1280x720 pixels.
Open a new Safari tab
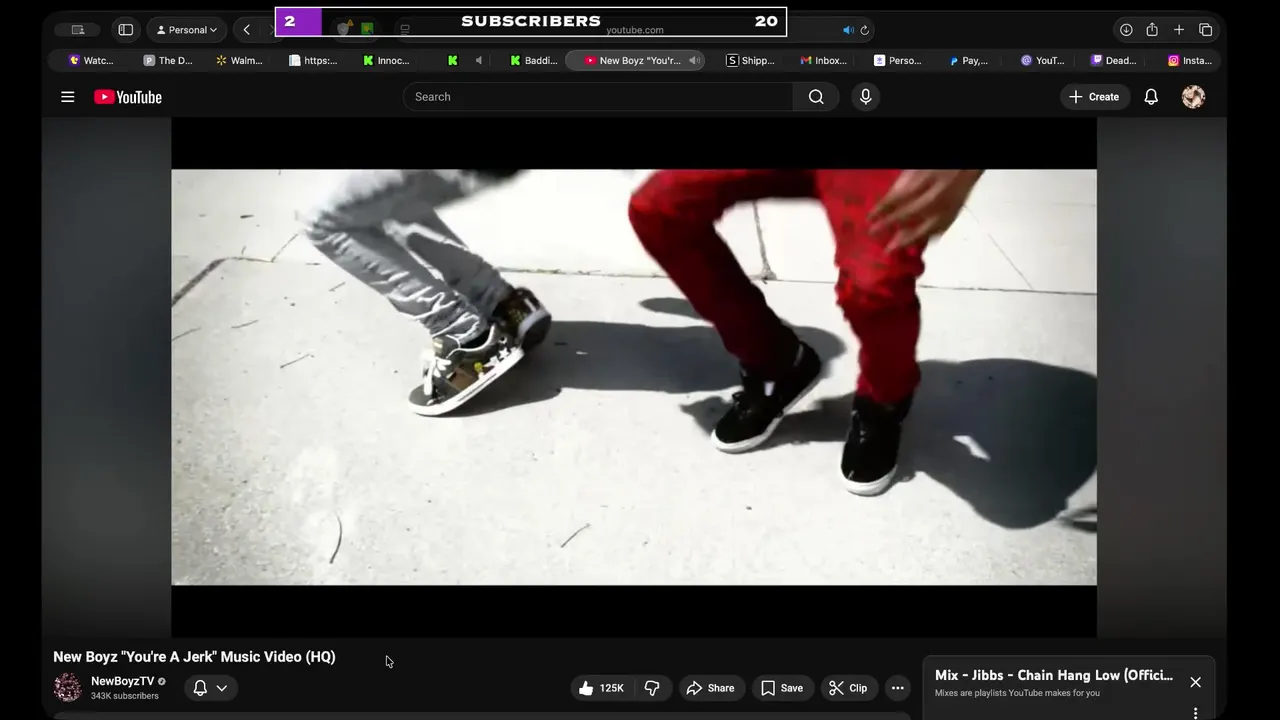pos(1179,30)
